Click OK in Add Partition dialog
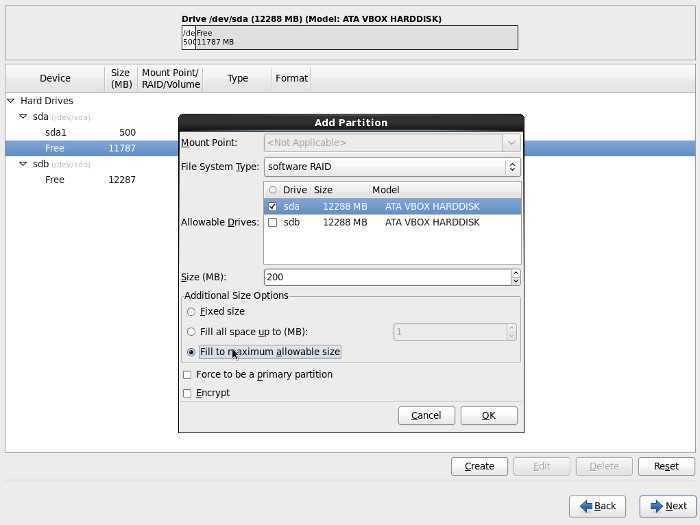700x525 pixels. 489,416
